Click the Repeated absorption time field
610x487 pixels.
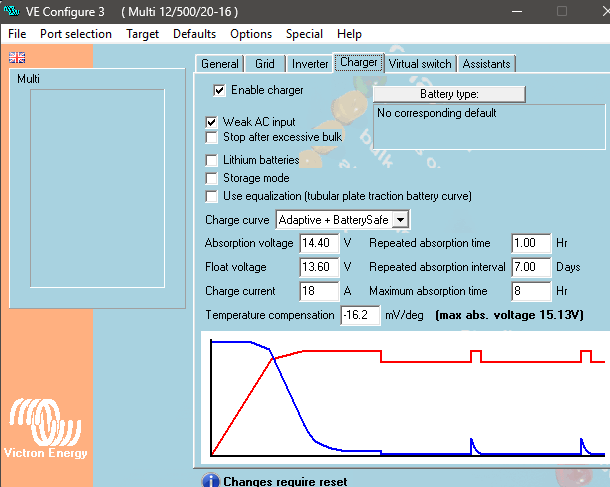click(x=531, y=243)
